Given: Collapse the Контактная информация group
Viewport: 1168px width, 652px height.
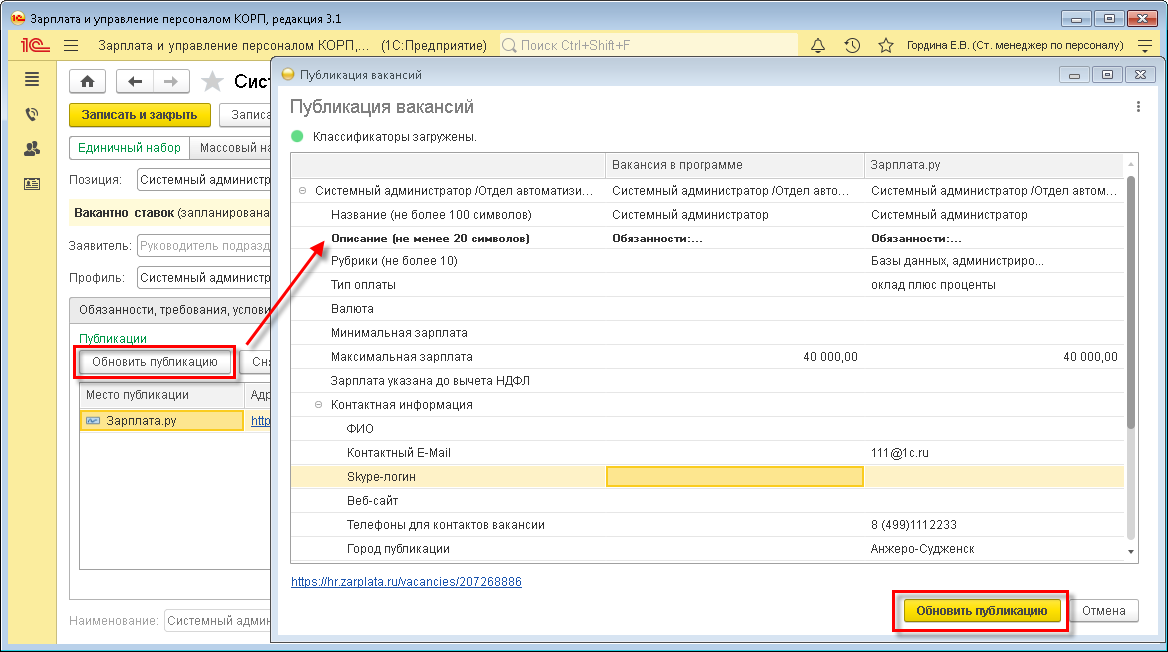Looking at the screenshot, I should point(318,405).
